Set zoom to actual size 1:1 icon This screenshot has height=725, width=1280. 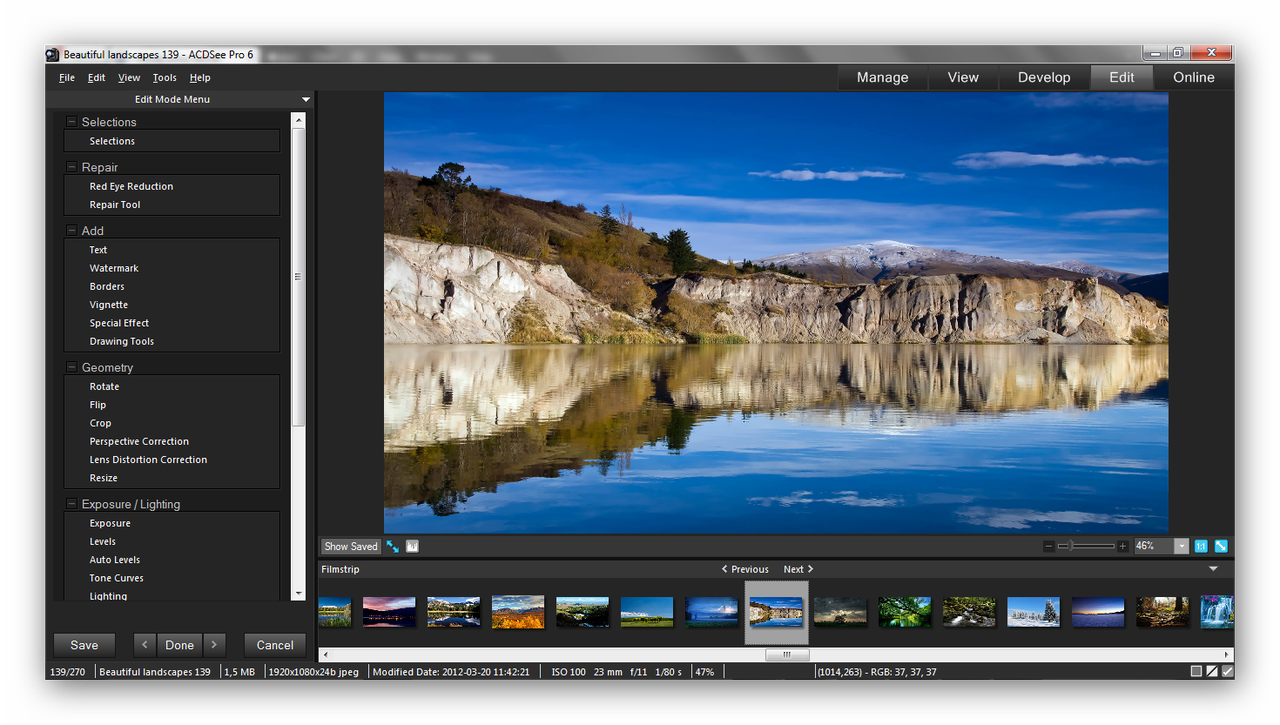[x=1201, y=546]
